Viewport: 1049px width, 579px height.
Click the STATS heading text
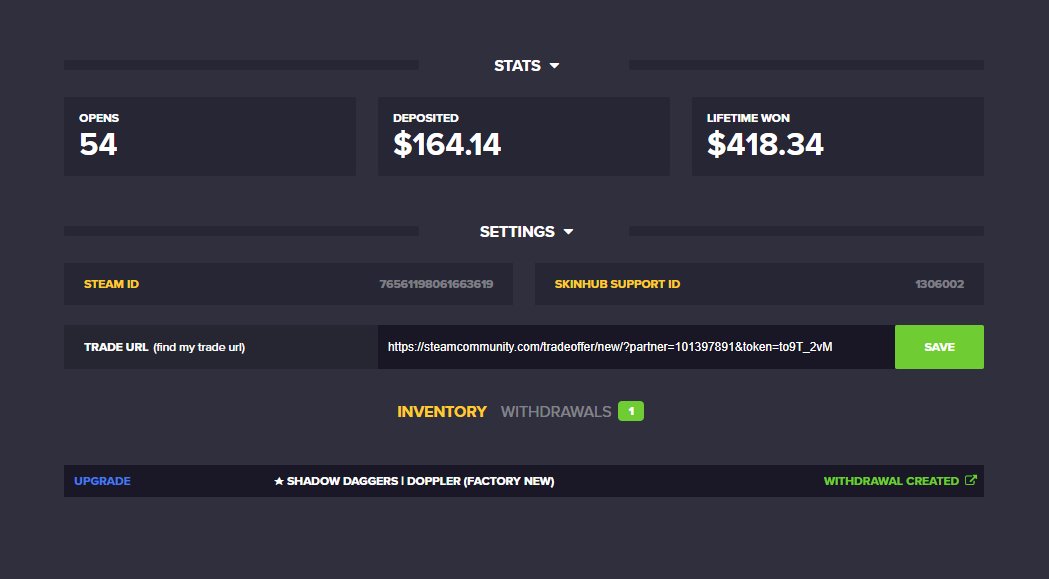[517, 66]
